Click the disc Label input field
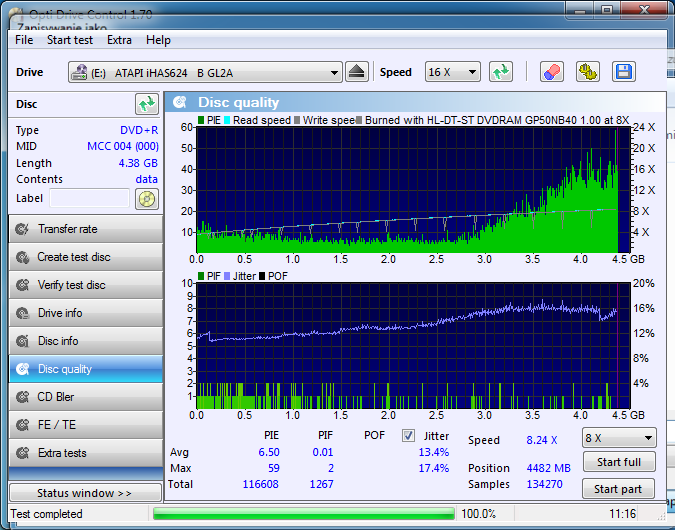Screen dimensions: 675x530 click(90, 198)
